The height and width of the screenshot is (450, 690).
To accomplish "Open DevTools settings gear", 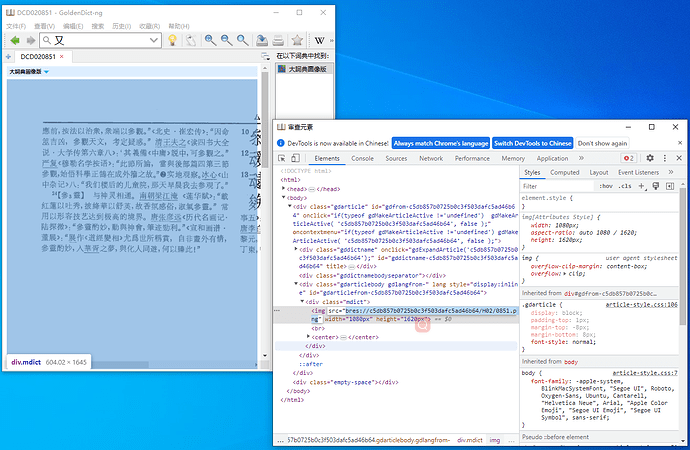I will point(650,158).
